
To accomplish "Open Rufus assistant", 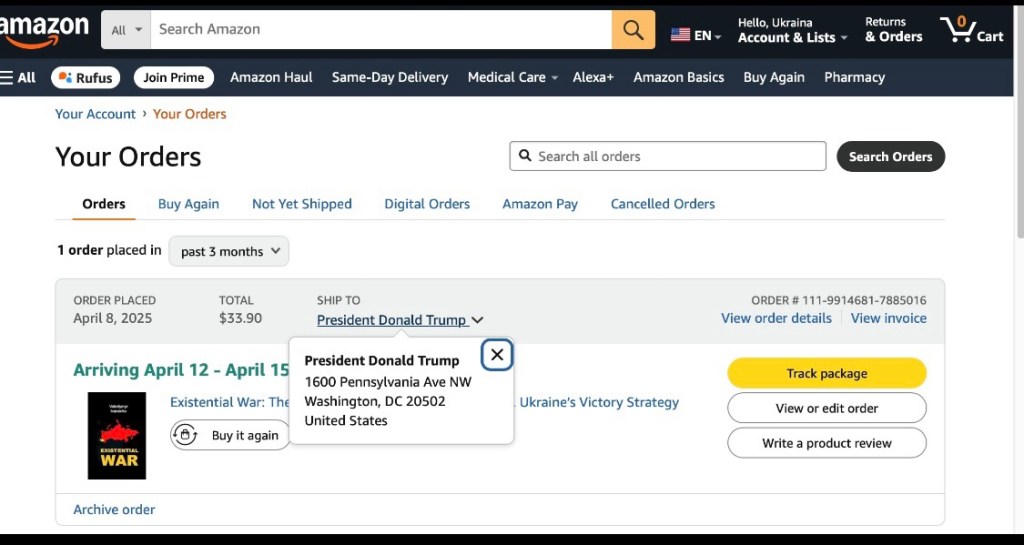I will (x=86, y=78).
